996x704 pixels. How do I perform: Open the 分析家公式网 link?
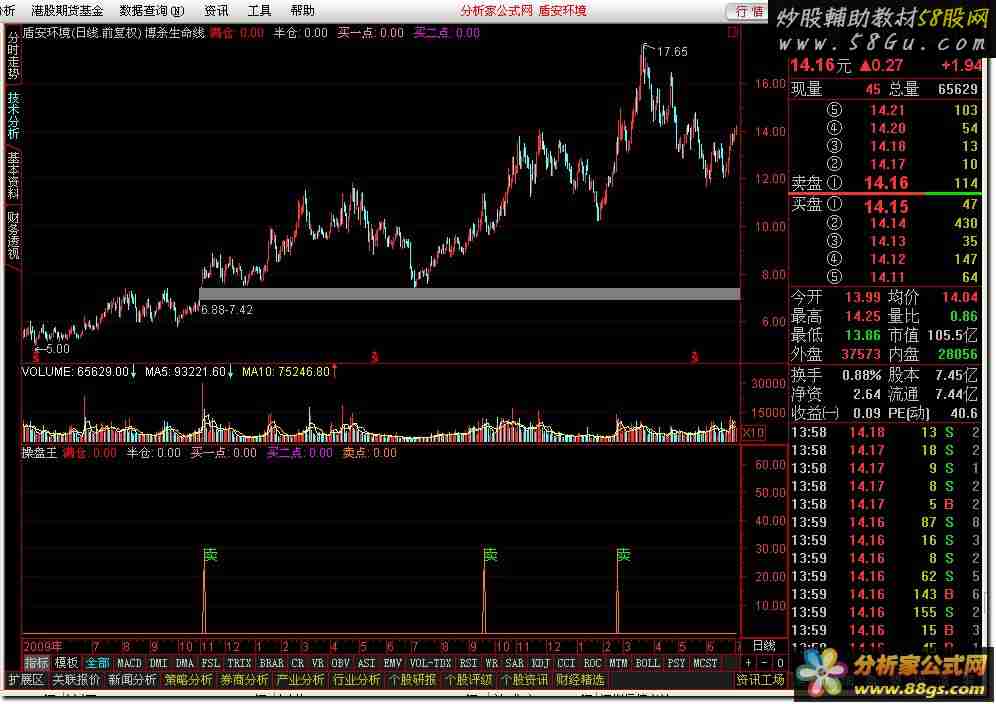pyautogui.click(x=496, y=11)
